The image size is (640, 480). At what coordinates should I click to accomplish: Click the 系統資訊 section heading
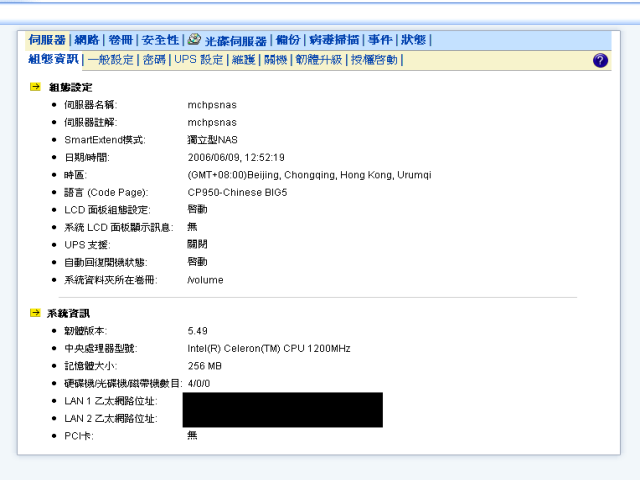point(69,313)
